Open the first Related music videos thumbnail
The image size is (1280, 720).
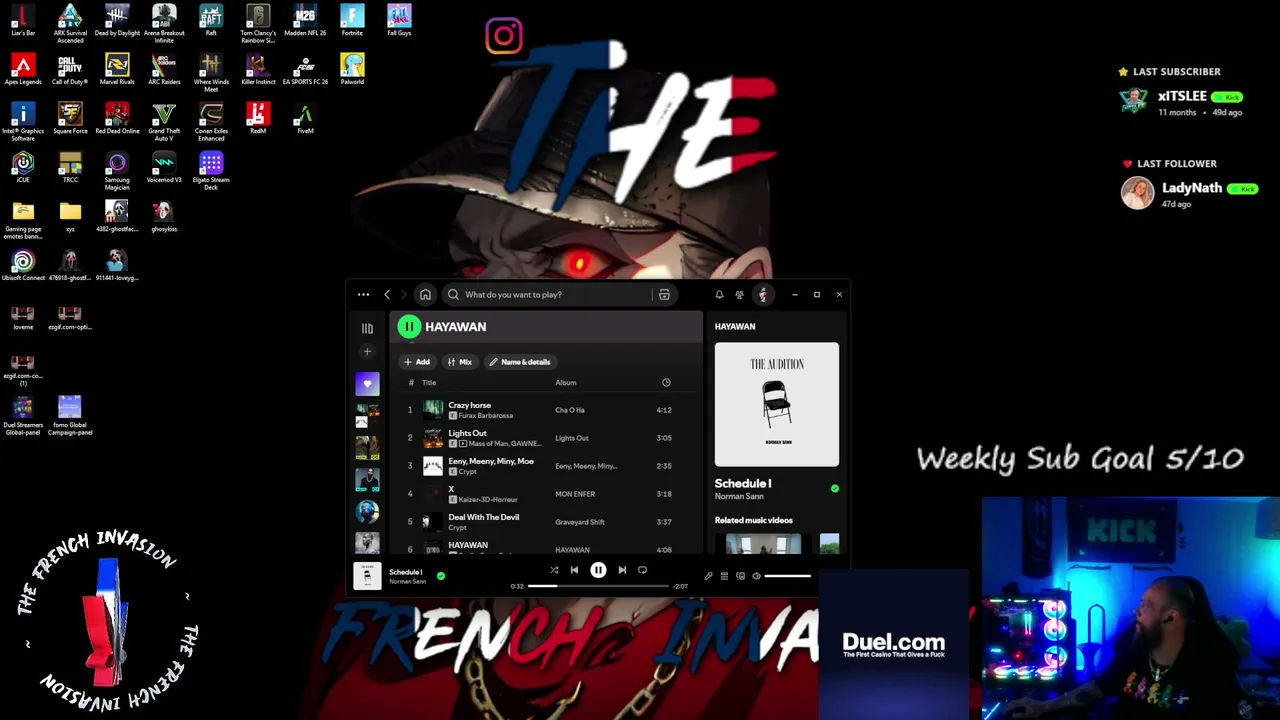[763, 545]
